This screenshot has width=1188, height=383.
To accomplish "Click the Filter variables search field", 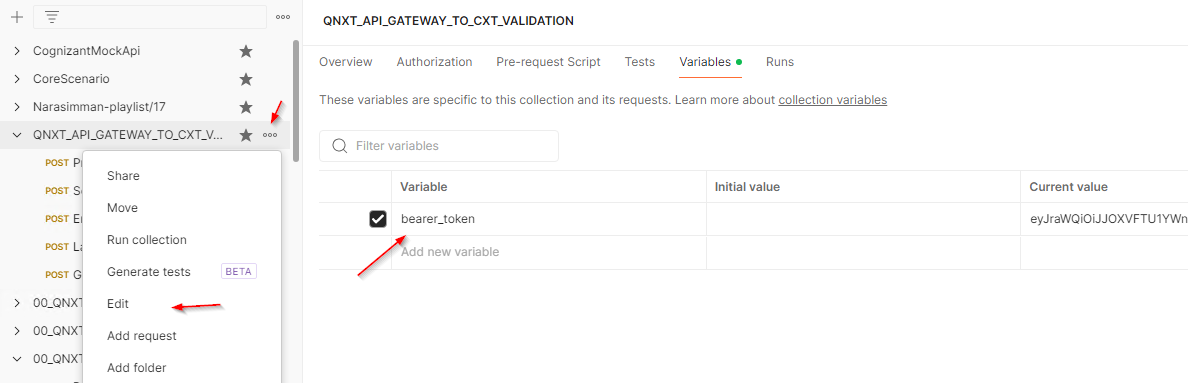I will tap(439, 145).
